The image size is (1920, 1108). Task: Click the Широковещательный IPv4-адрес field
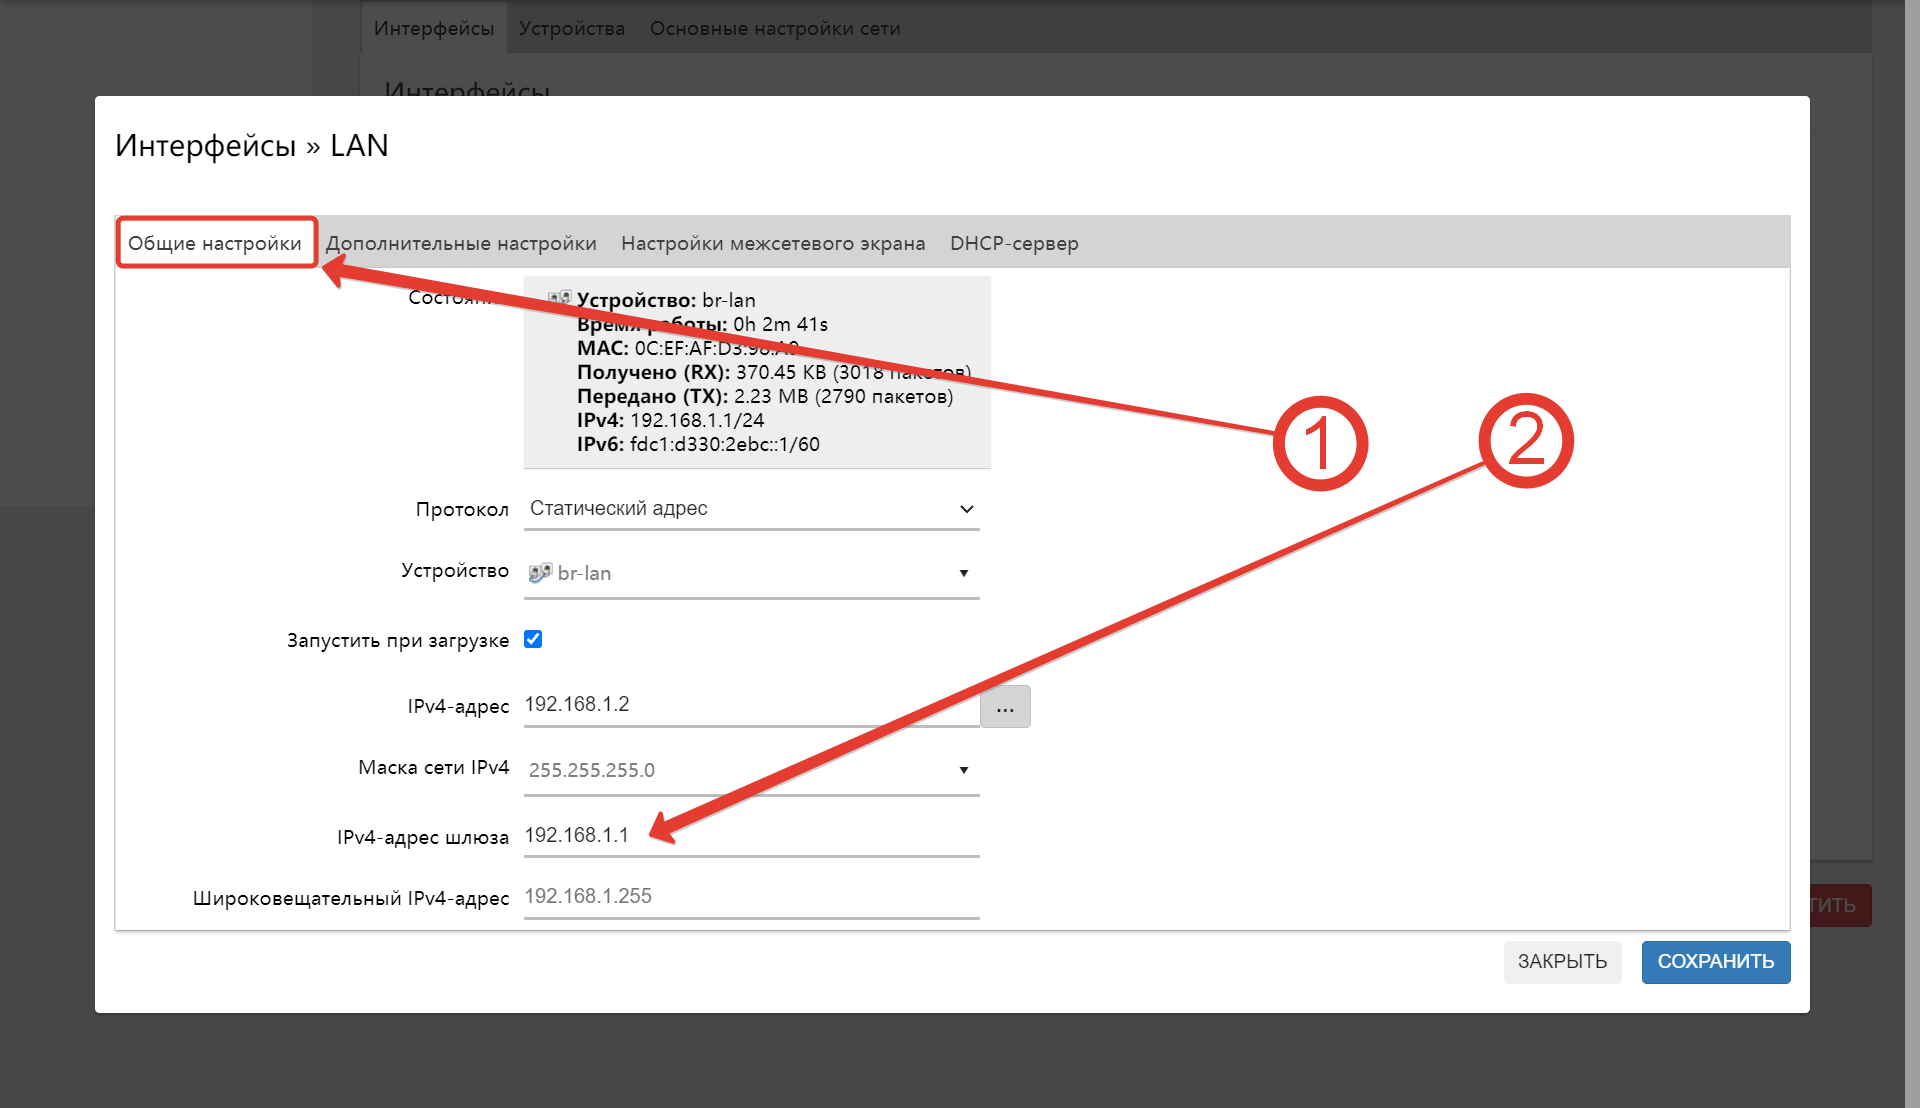tap(751, 897)
